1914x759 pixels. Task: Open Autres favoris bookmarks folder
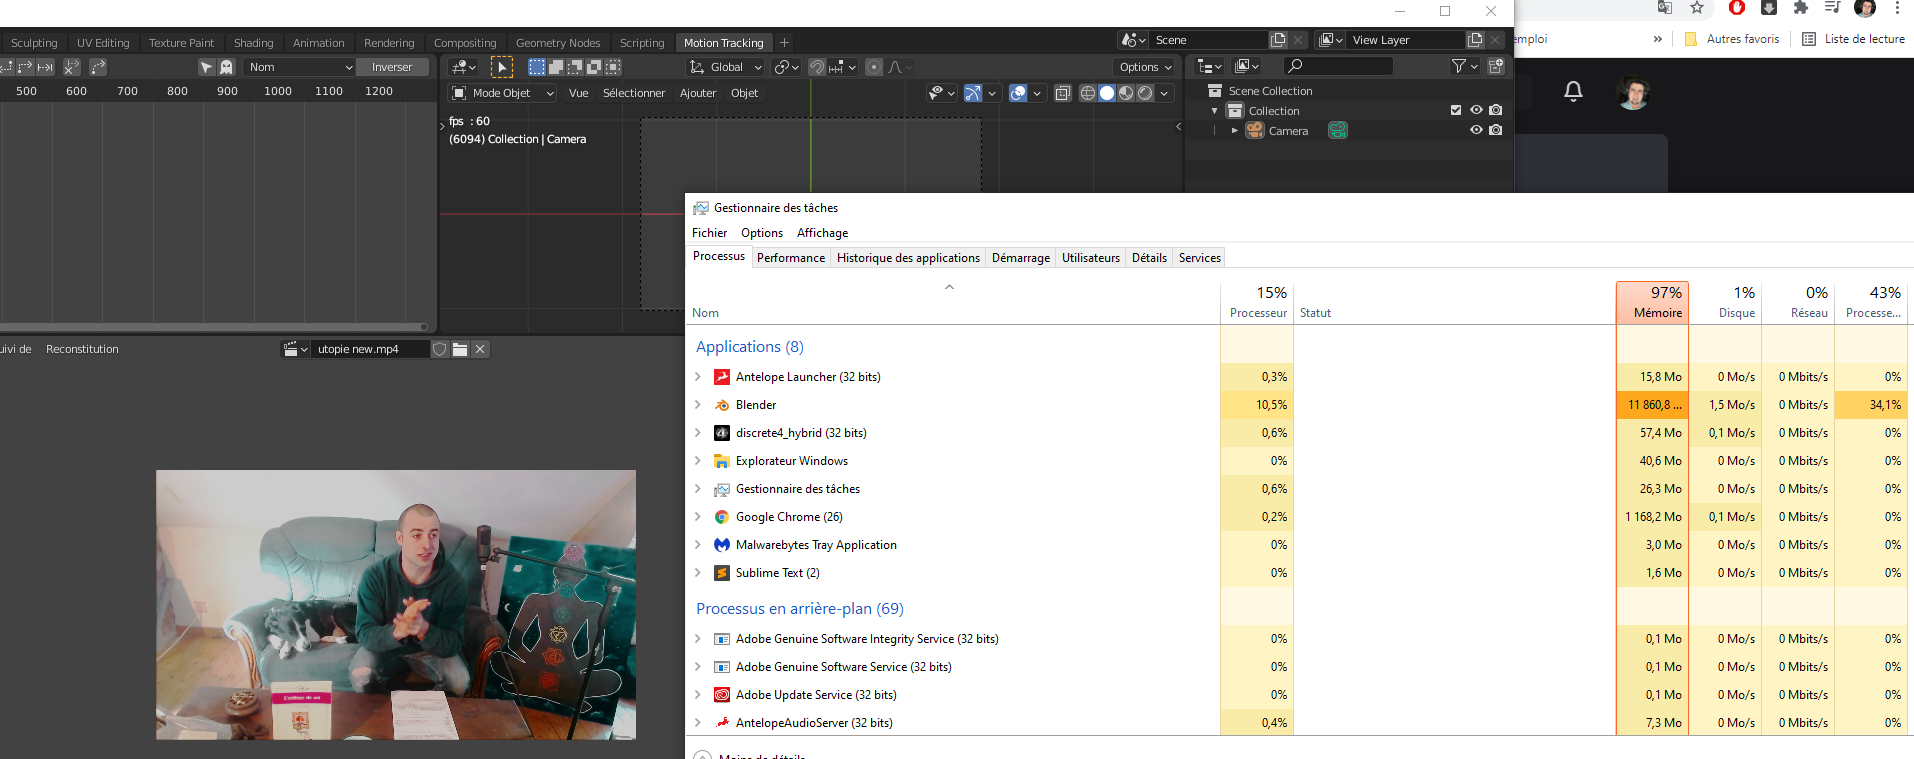point(1732,39)
